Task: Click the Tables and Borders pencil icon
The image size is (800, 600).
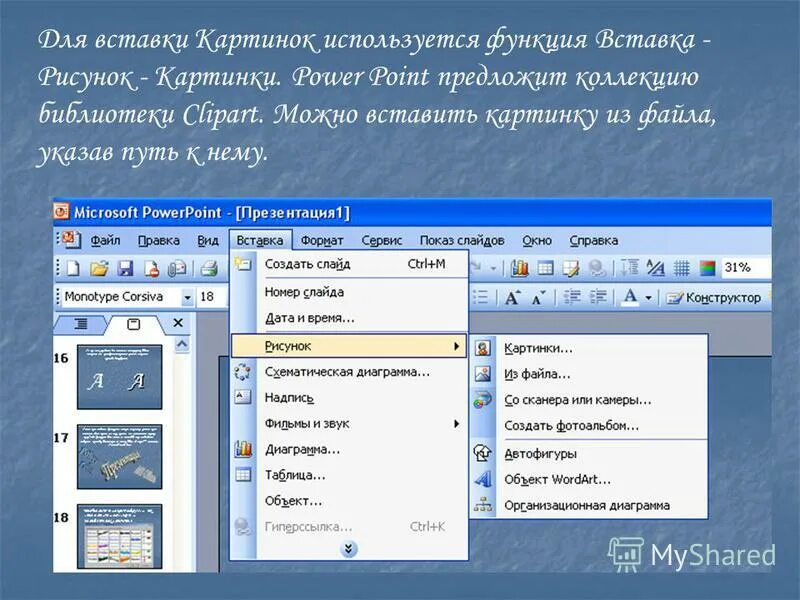Action: coord(571,267)
